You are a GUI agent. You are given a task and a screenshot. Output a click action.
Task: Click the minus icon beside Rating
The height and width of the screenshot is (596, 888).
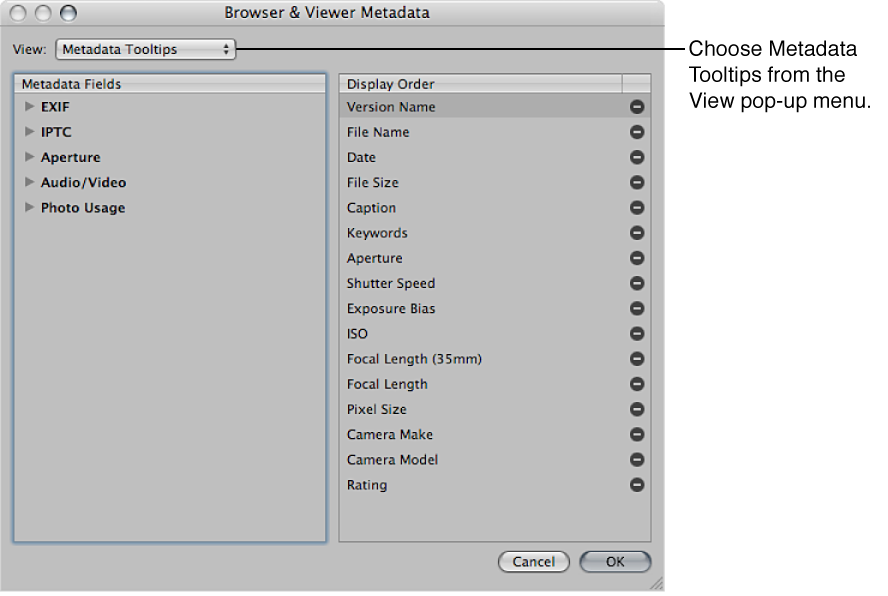click(x=637, y=484)
